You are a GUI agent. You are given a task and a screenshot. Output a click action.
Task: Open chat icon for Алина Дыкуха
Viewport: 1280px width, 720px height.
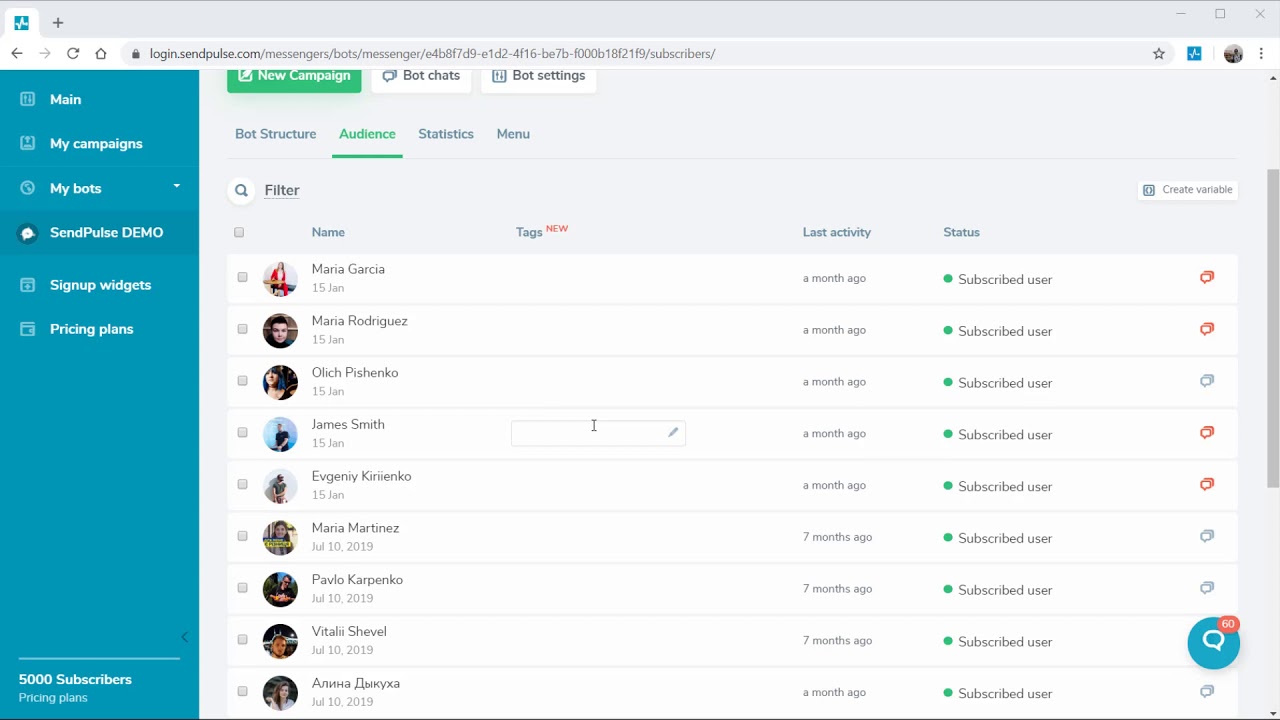coord(1207,692)
